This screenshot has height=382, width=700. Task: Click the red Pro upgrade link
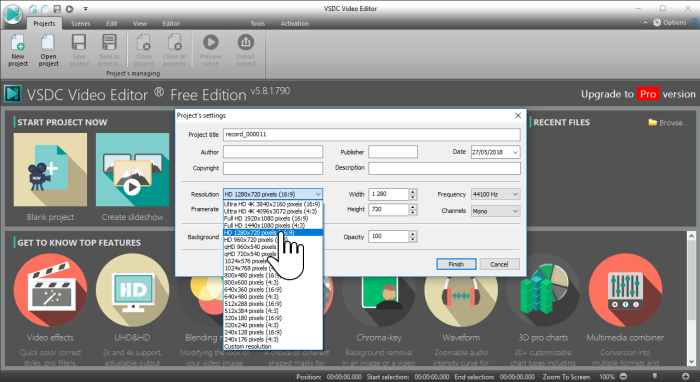(x=648, y=94)
